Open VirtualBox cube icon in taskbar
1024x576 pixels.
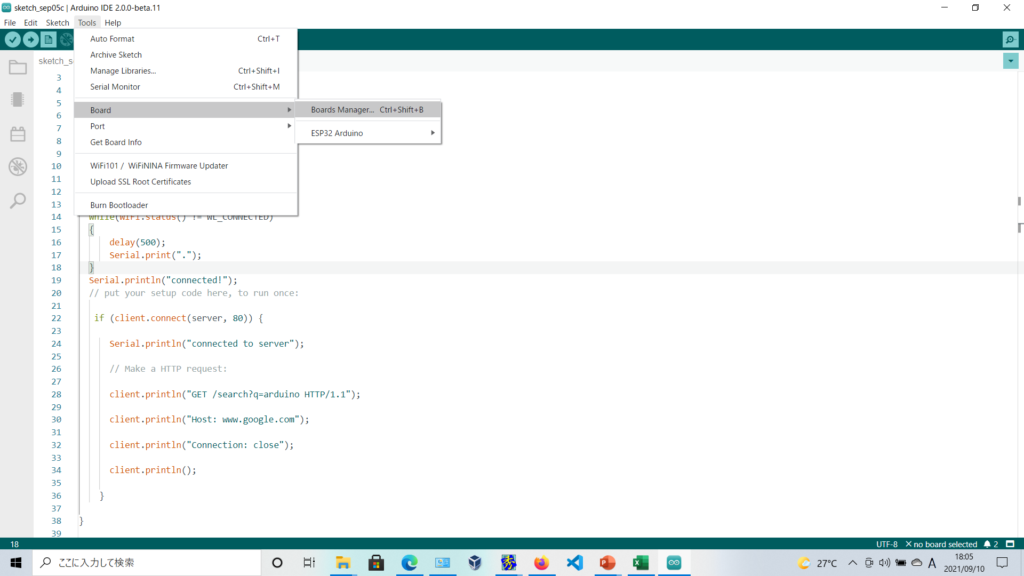[475, 562]
